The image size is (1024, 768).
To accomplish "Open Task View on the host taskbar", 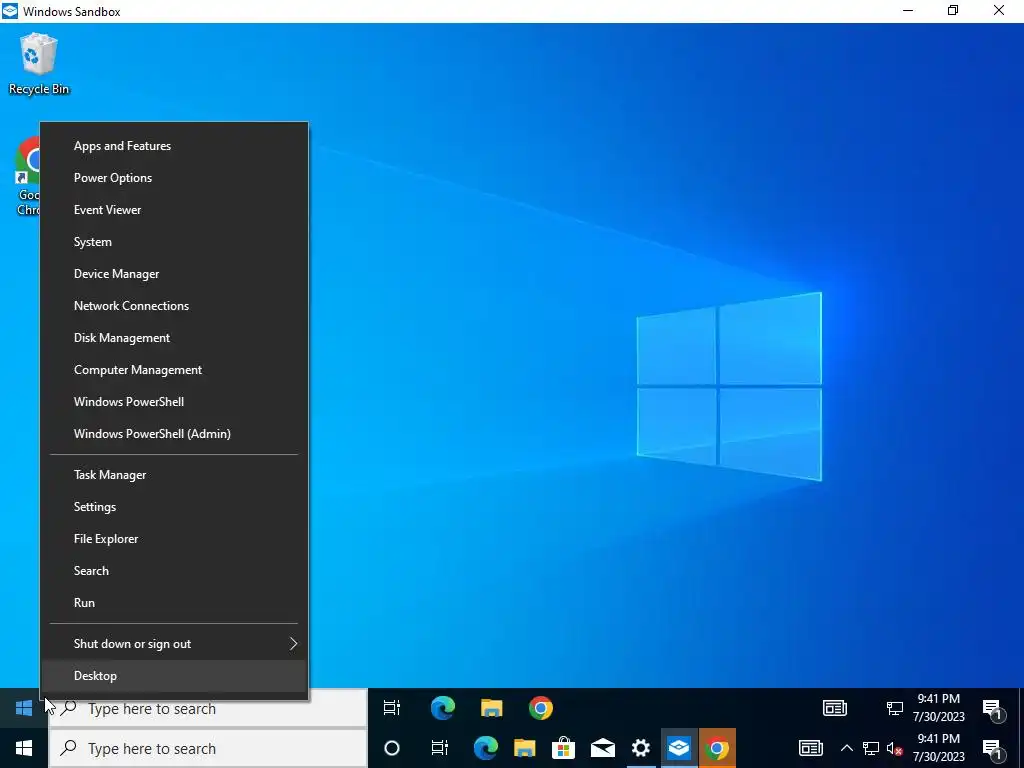I will [440, 748].
